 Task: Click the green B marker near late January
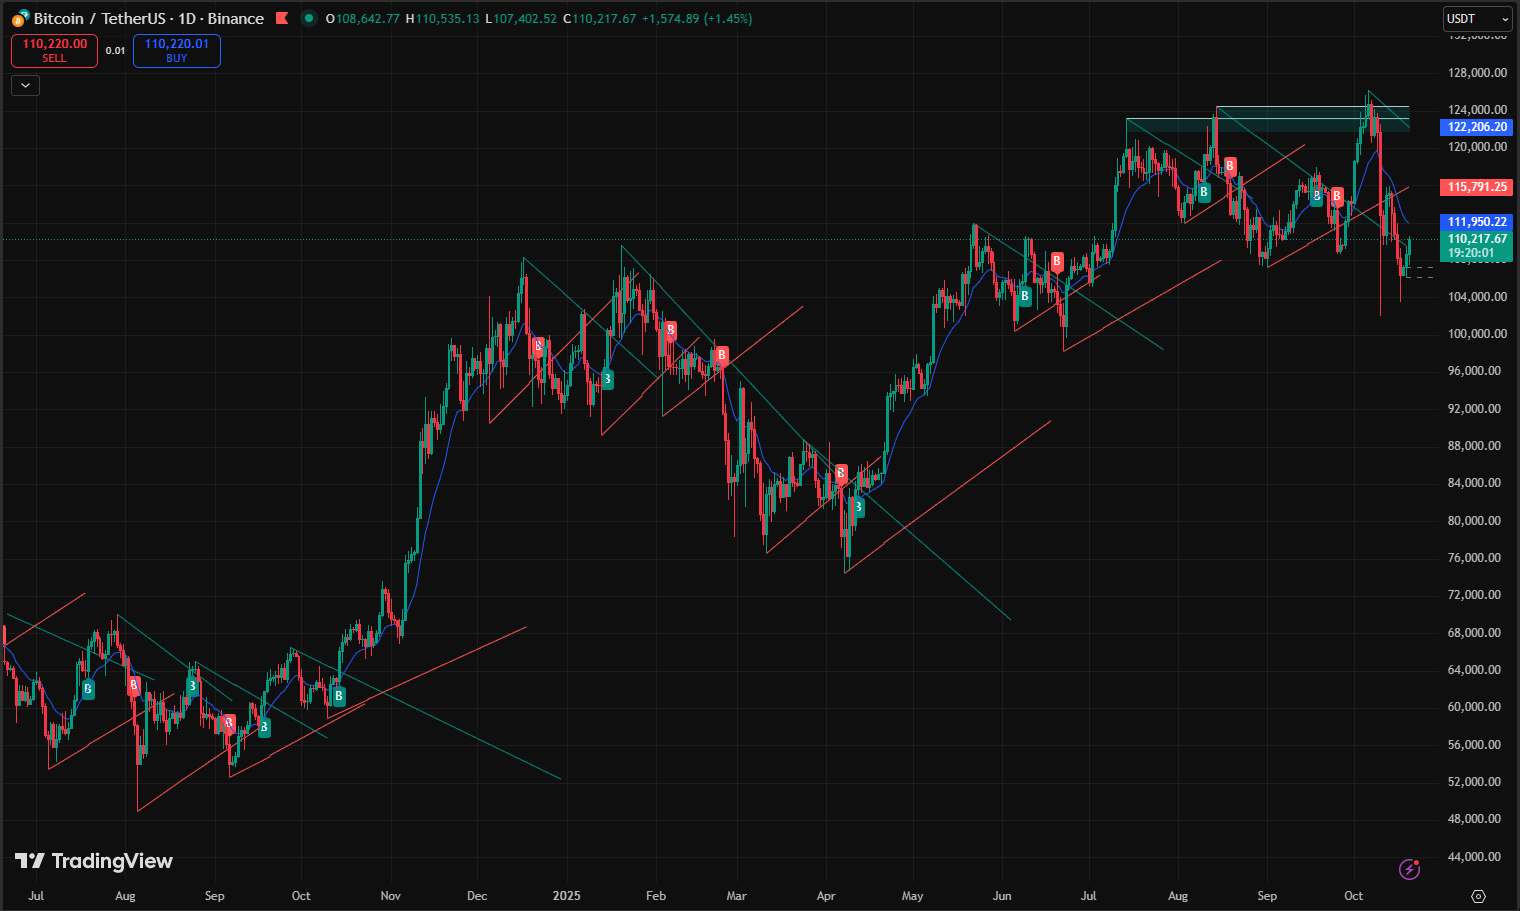(x=606, y=379)
